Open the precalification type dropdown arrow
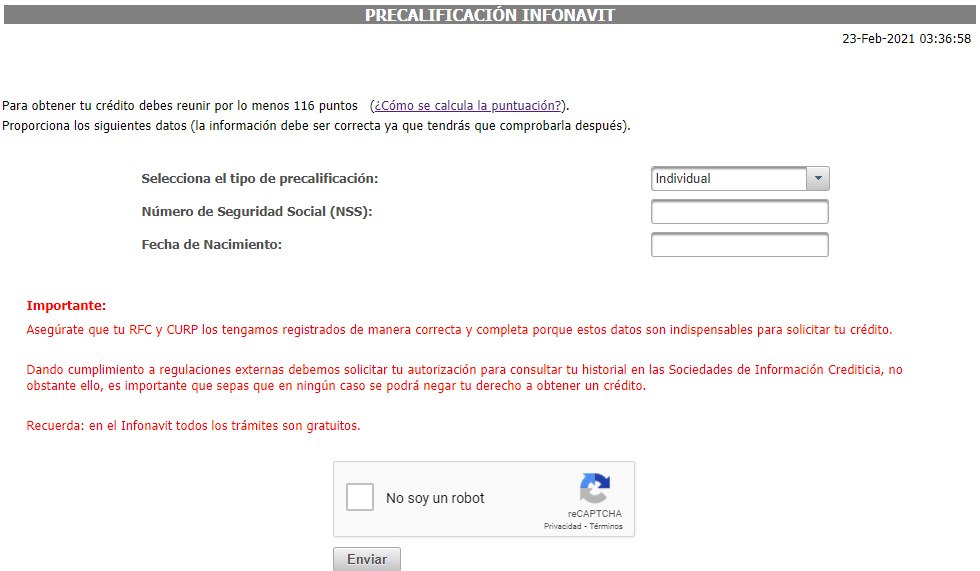 pyautogui.click(x=818, y=179)
